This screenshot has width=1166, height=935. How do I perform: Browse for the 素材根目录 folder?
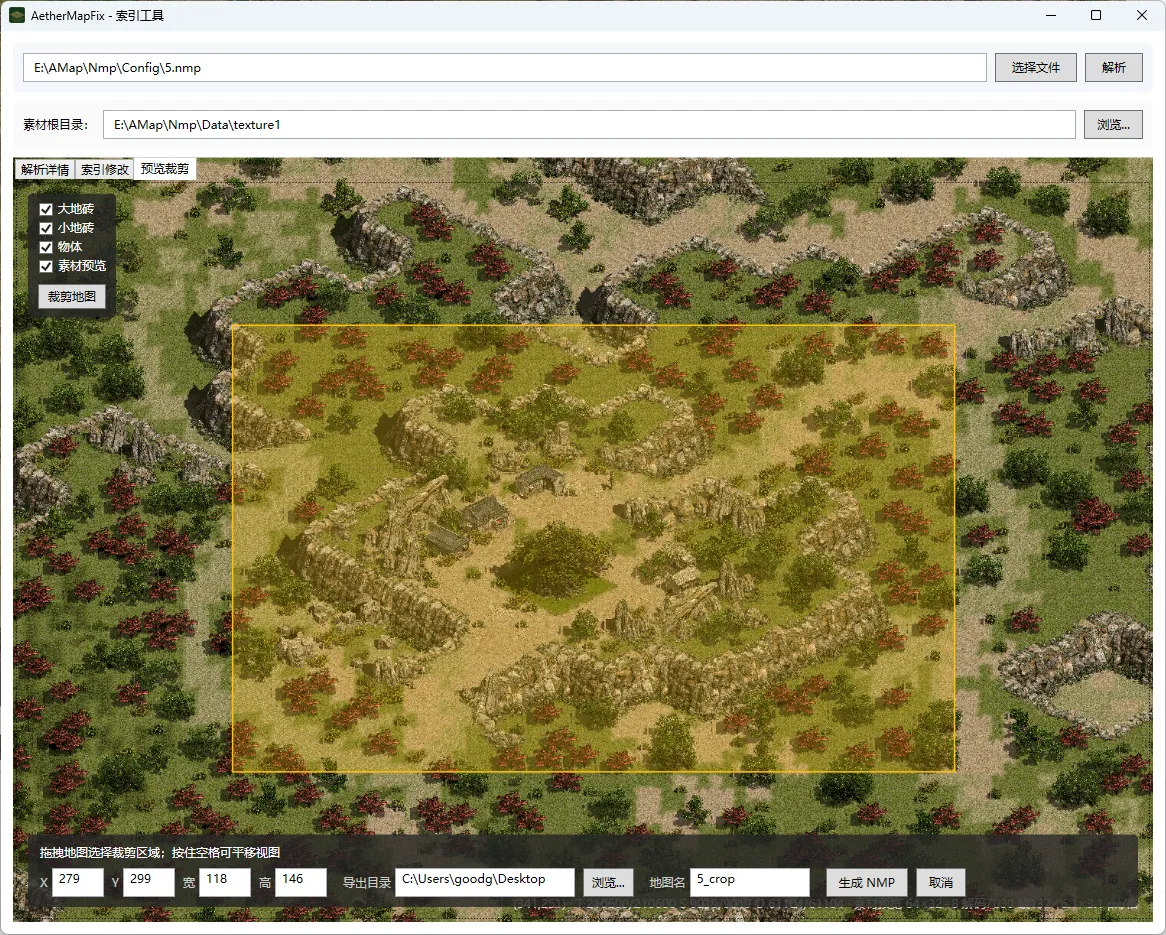click(x=1113, y=125)
